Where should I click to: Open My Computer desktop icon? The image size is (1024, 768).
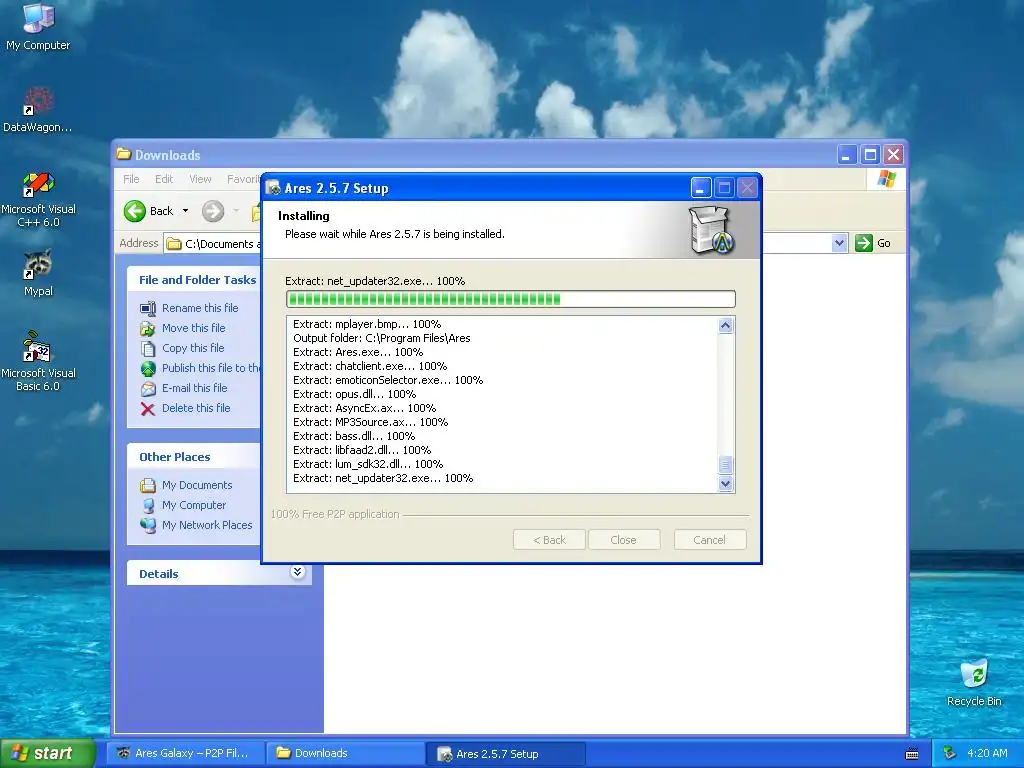[x=38, y=27]
